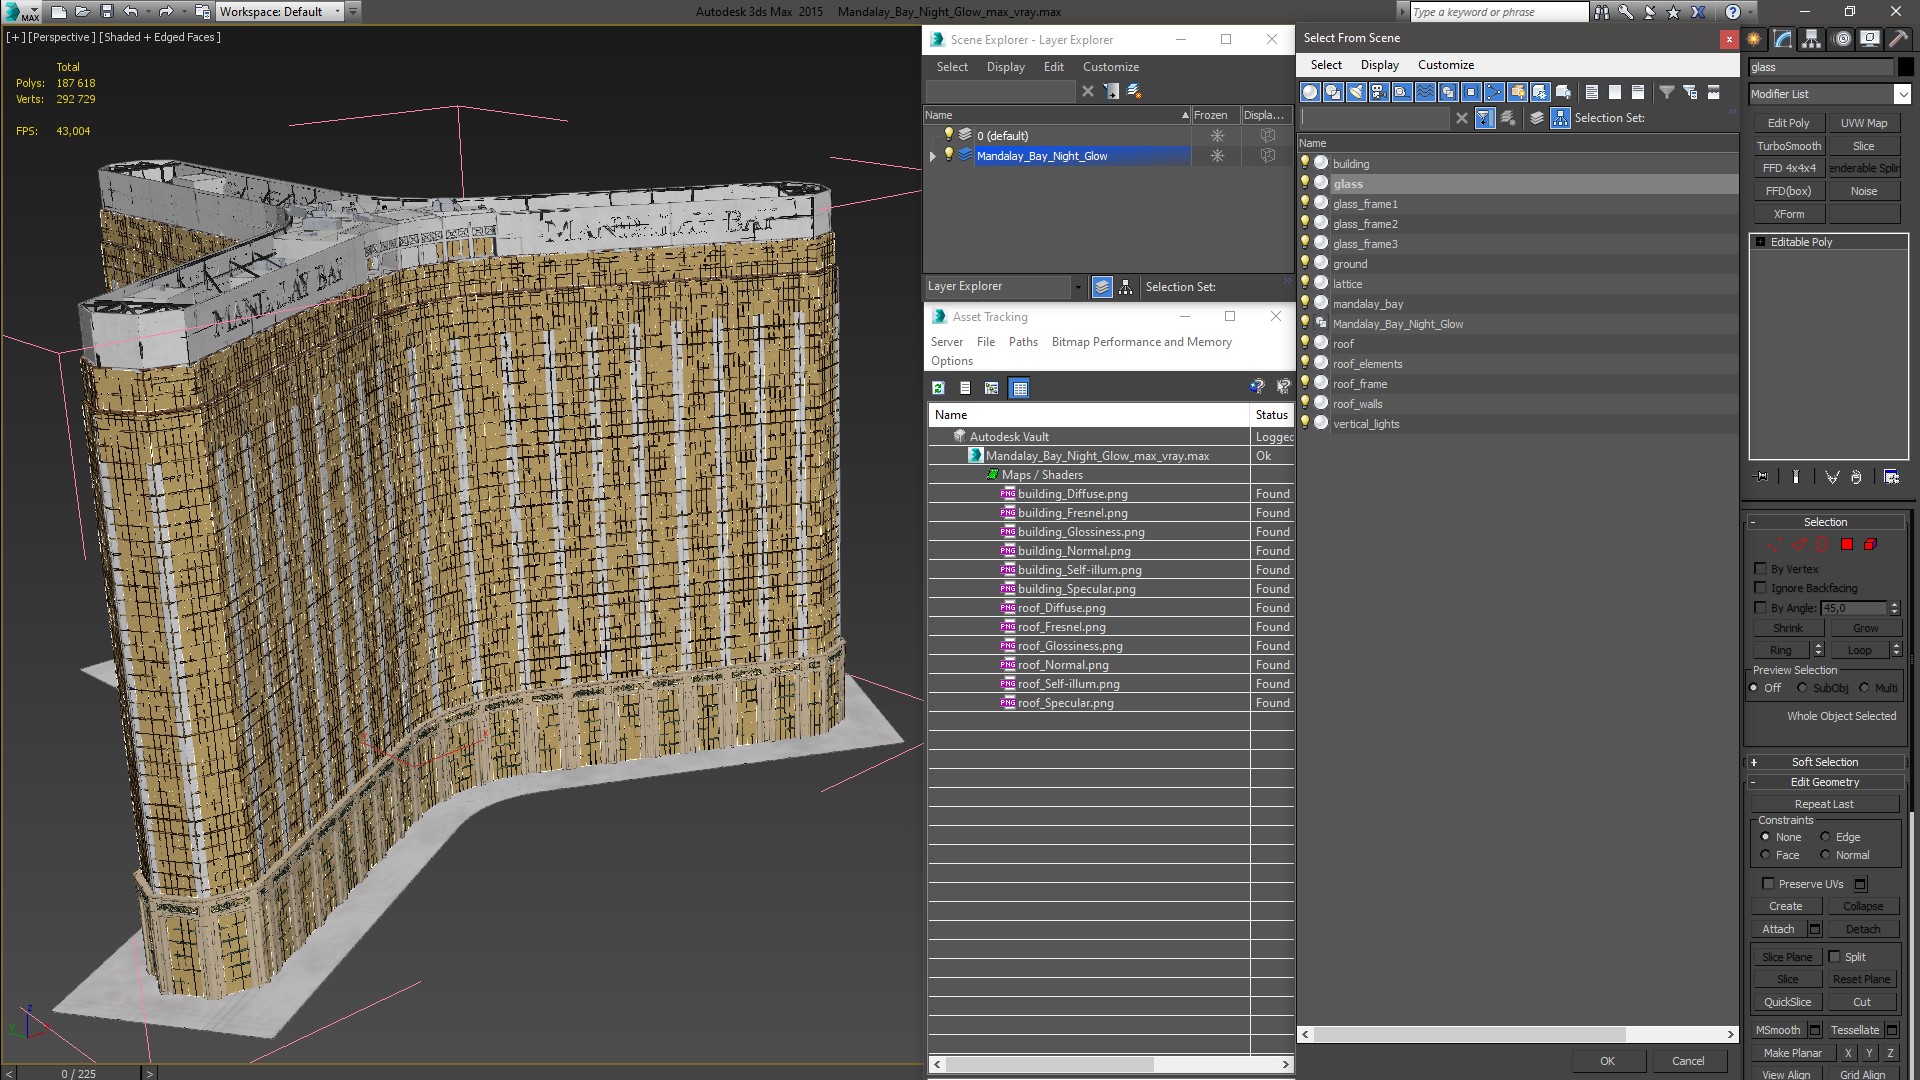Screen dimensions: 1920x1080
Task: Toggle lights display filter in Select From Scene
Action: (1356, 92)
